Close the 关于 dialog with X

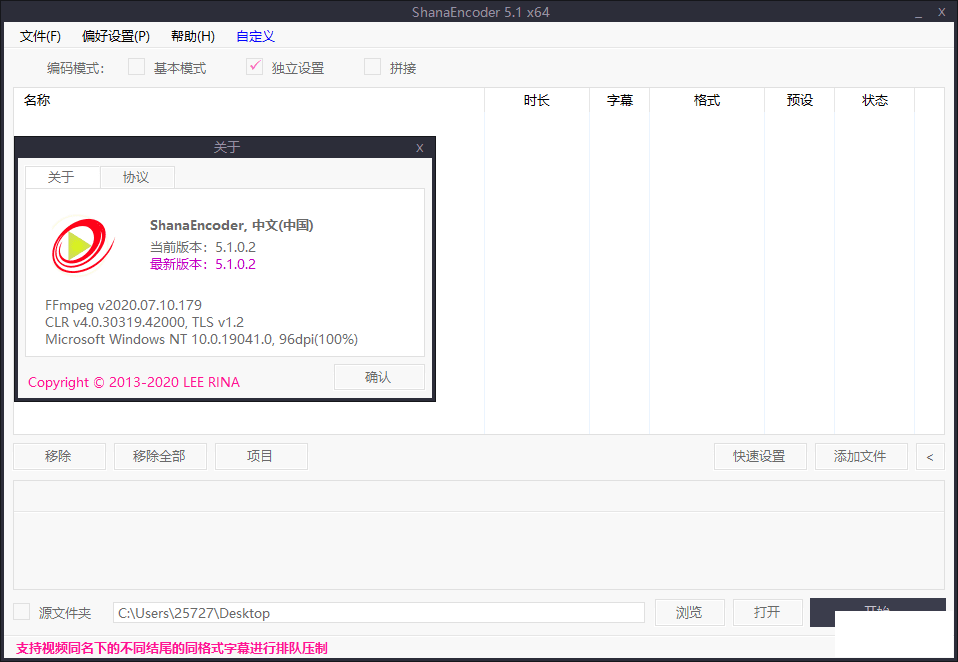click(x=420, y=148)
